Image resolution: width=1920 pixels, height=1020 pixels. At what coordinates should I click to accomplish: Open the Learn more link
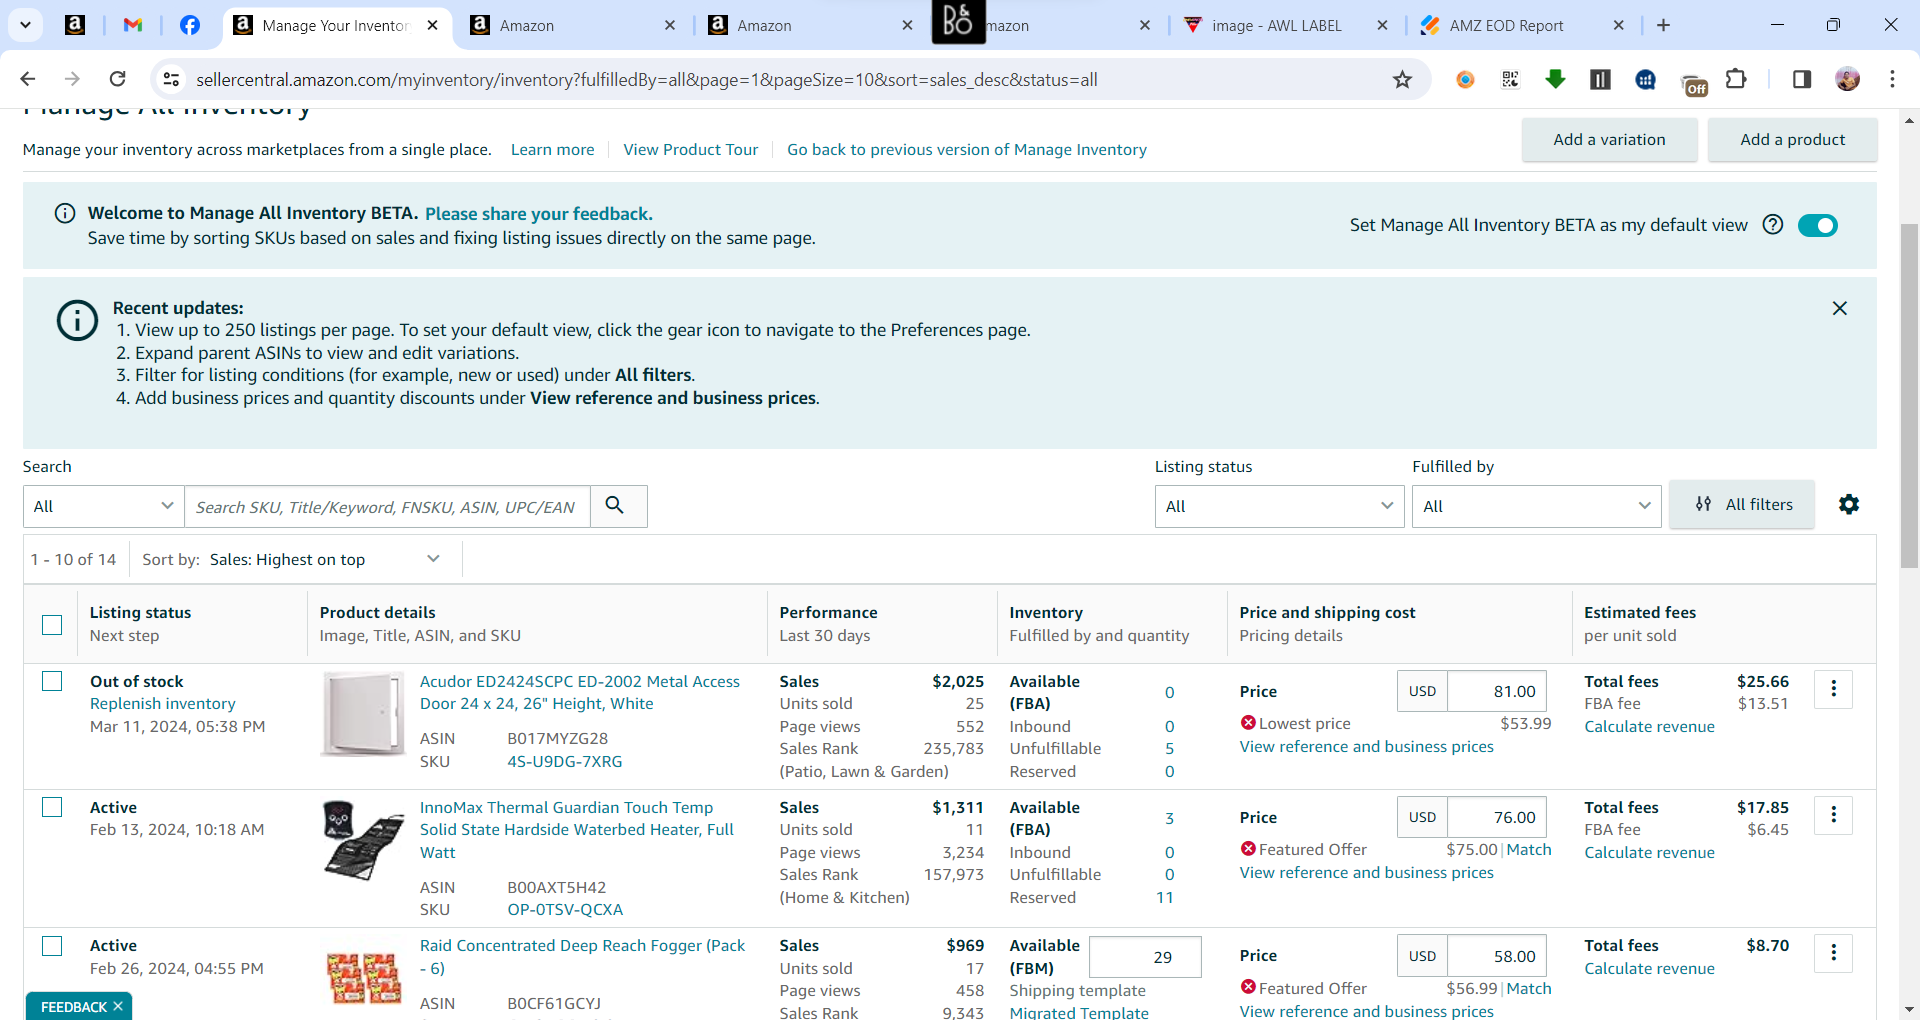[x=552, y=149]
